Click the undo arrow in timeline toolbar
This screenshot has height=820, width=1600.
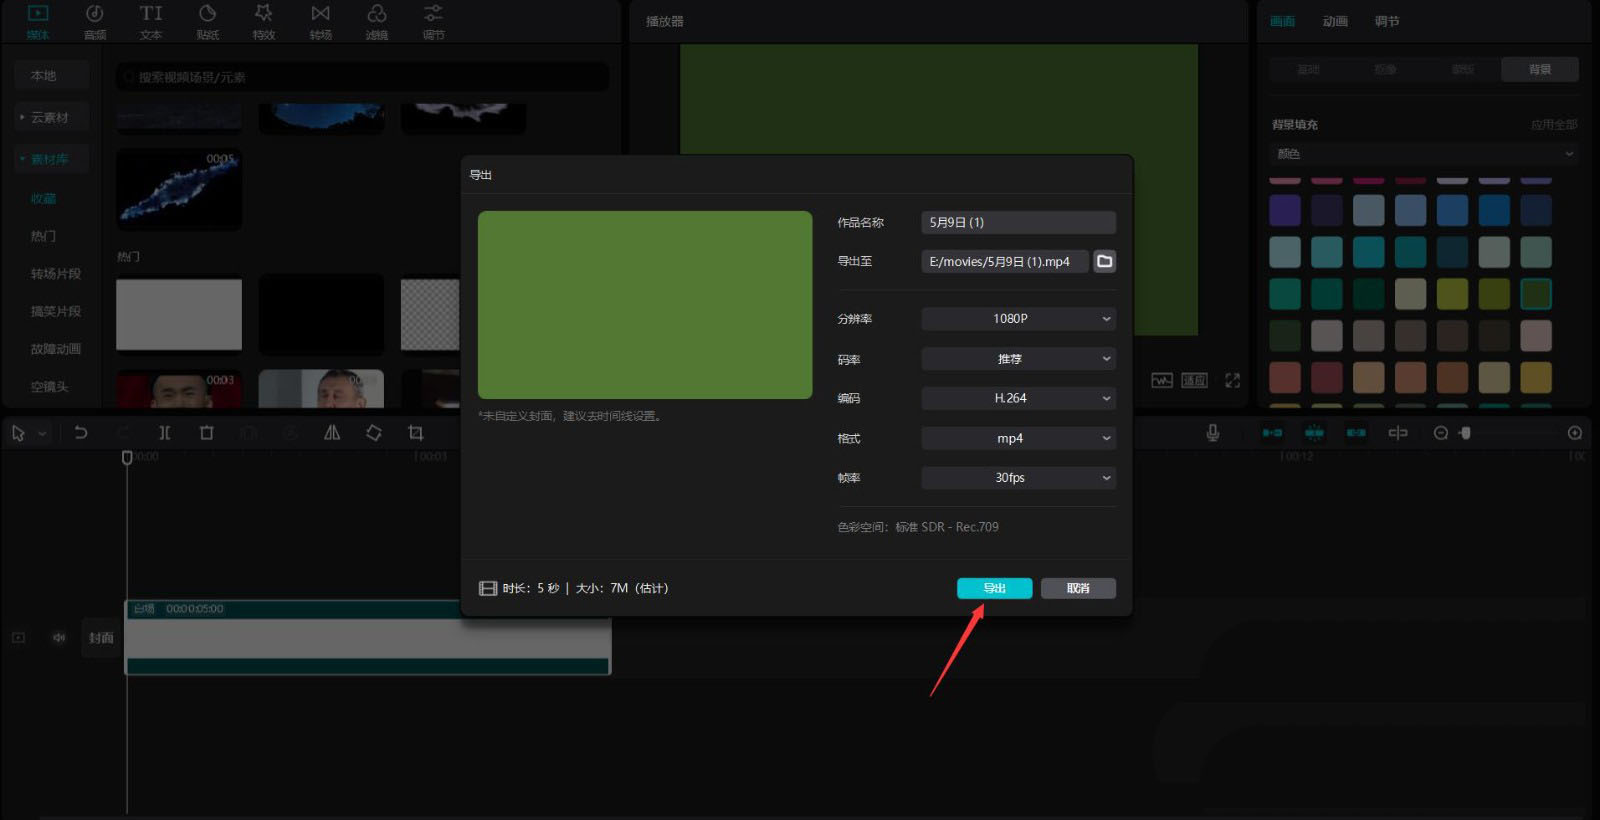tap(81, 433)
